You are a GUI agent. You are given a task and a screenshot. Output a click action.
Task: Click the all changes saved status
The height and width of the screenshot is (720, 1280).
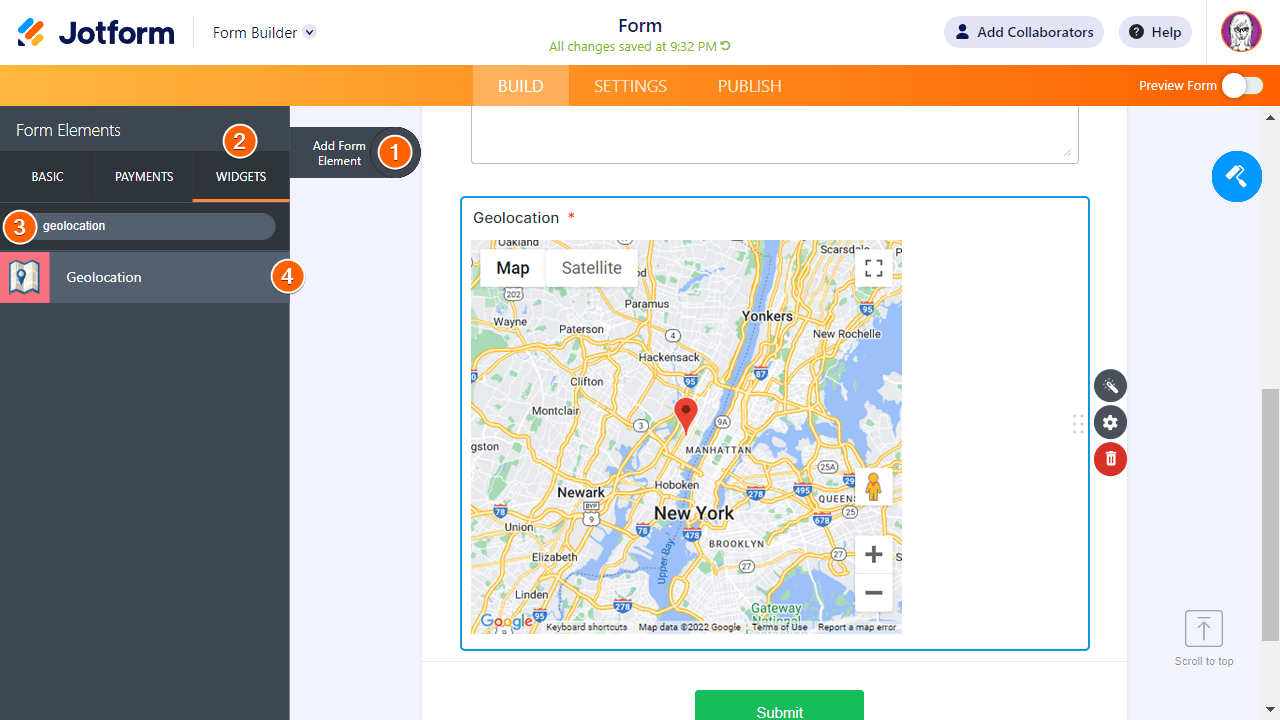point(640,47)
